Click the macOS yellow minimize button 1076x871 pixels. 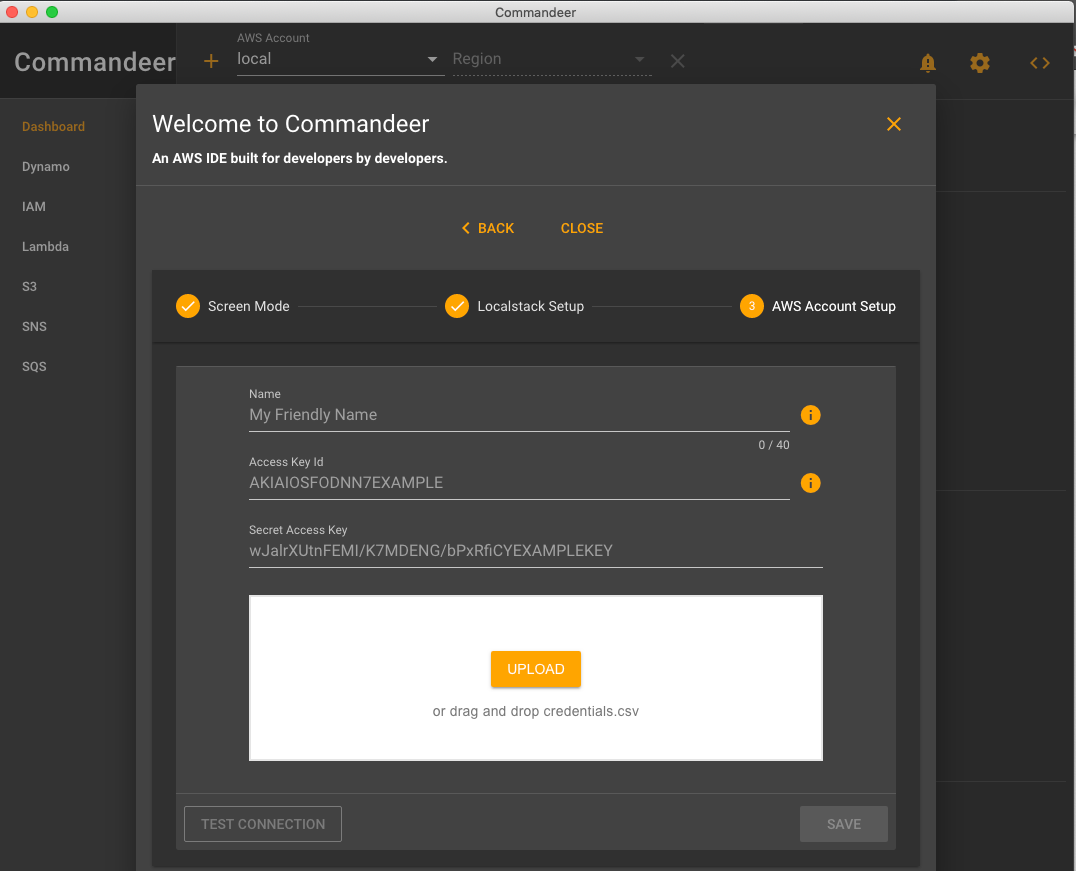tap(32, 12)
